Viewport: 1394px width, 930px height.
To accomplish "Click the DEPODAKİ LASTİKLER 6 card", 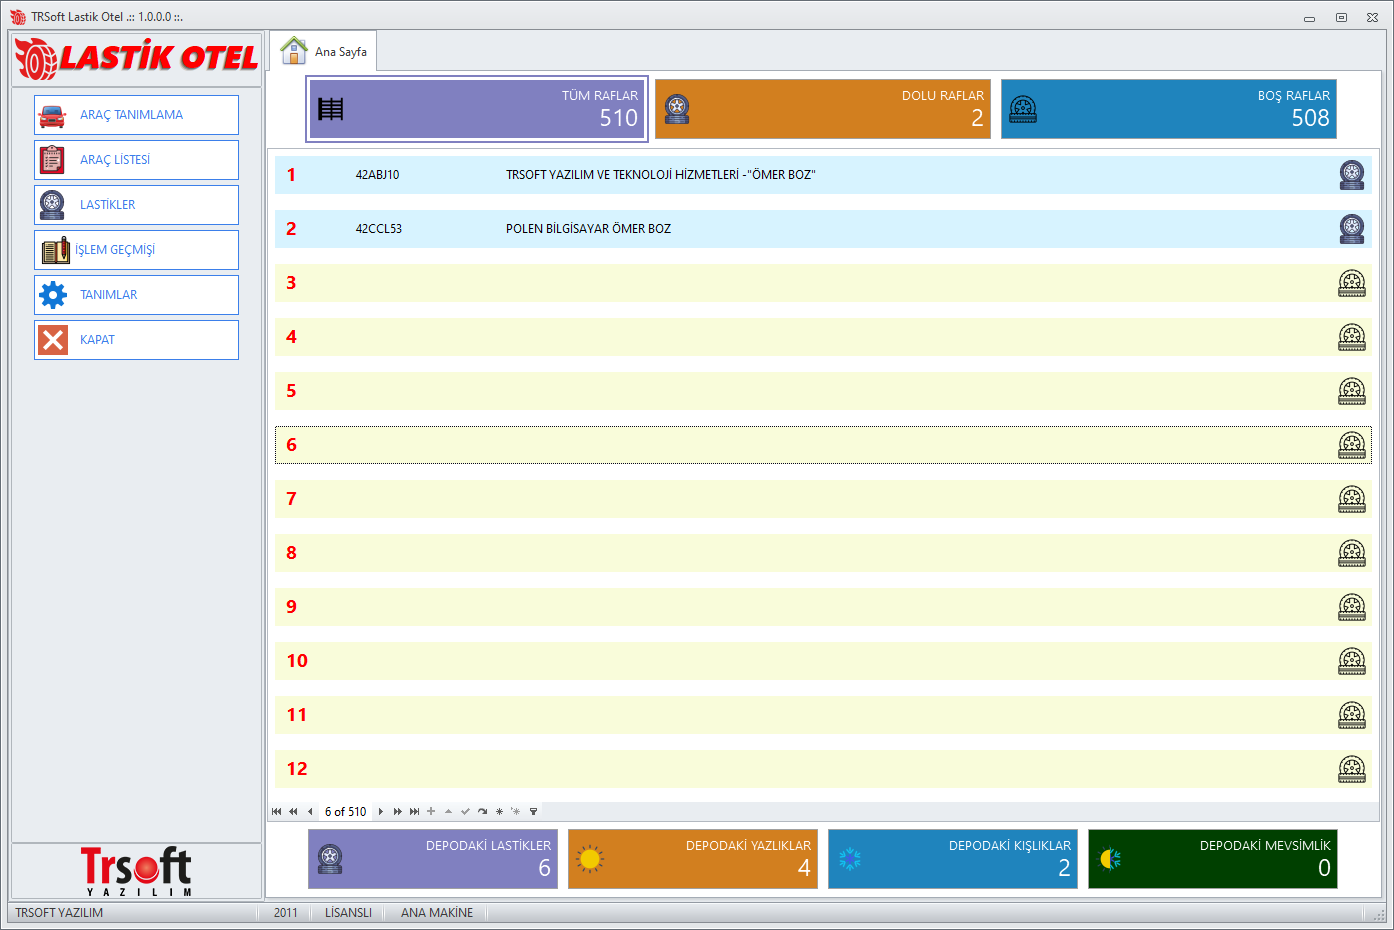I will [x=433, y=859].
